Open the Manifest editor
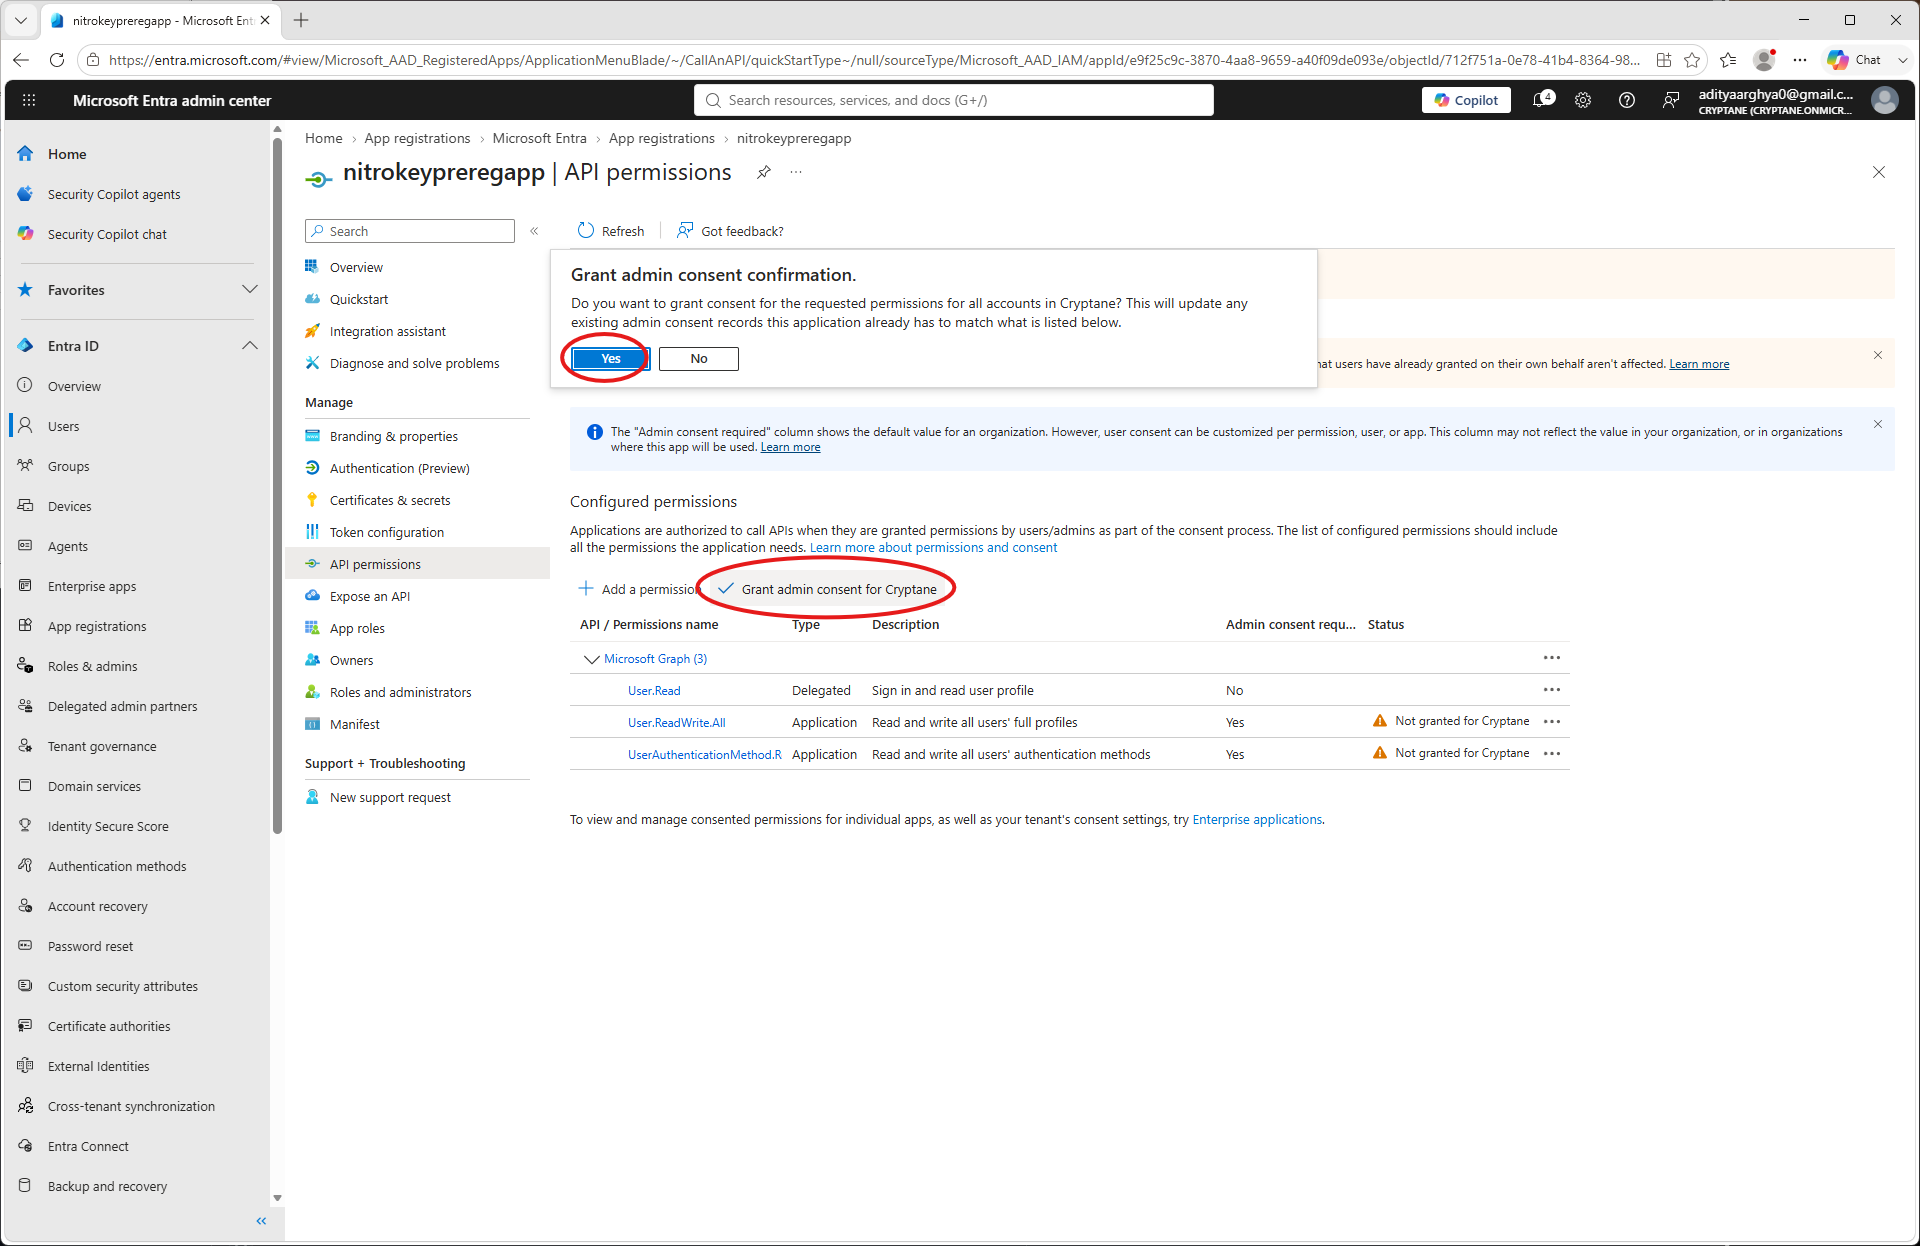Screen dimensions: 1920x1246 (355, 725)
